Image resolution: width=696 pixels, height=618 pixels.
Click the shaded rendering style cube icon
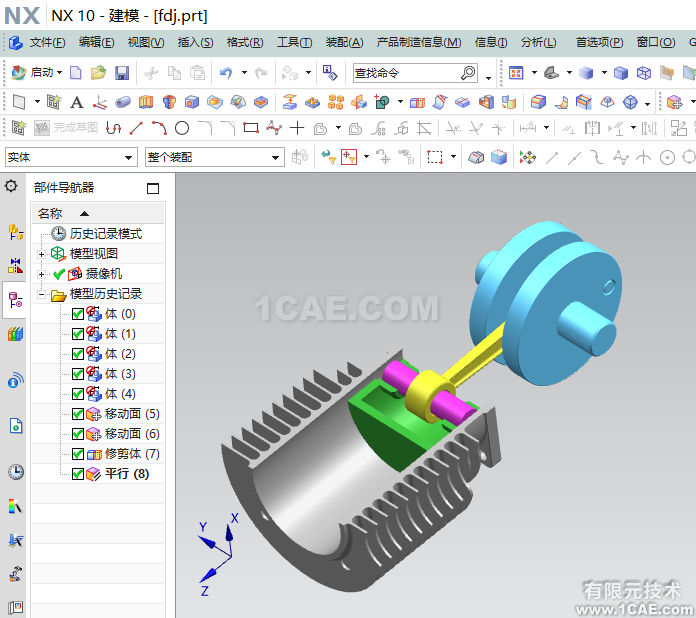pyautogui.click(x=586, y=72)
